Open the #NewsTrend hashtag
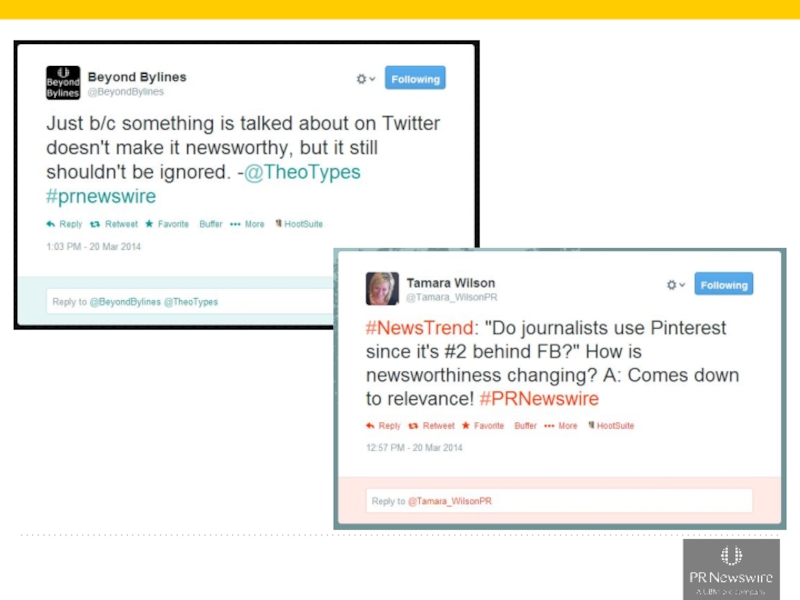 pyautogui.click(x=419, y=328)
